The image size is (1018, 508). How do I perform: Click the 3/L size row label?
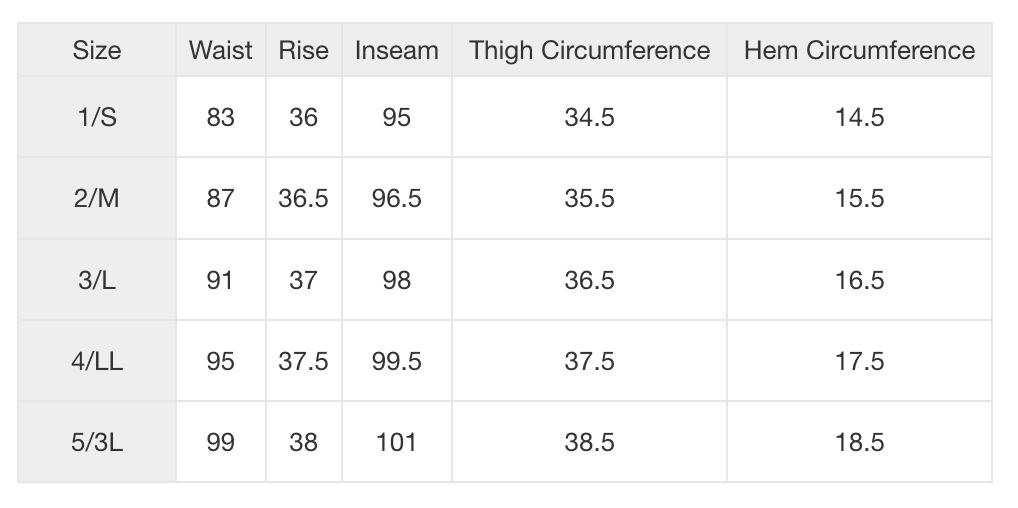pyautogui.click(x=97, y=280)
